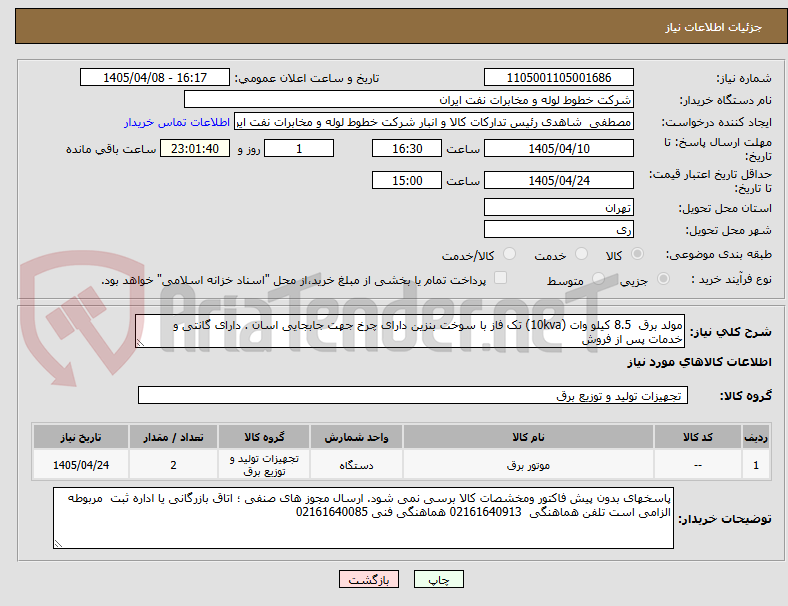Click the requester field مصطفی شاهدی

[x=434, y=122]
